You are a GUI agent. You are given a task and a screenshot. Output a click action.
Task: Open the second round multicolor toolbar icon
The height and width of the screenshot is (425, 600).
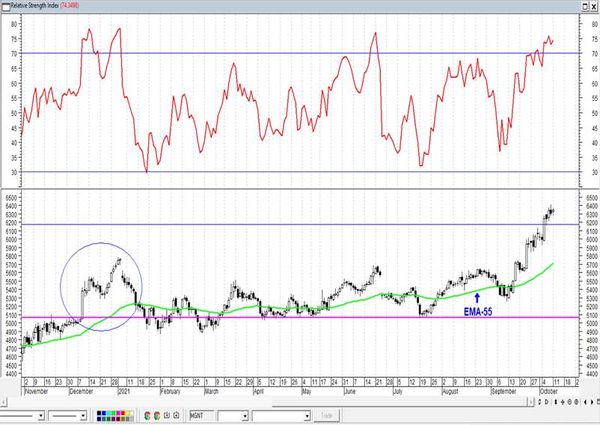(157, 415)
